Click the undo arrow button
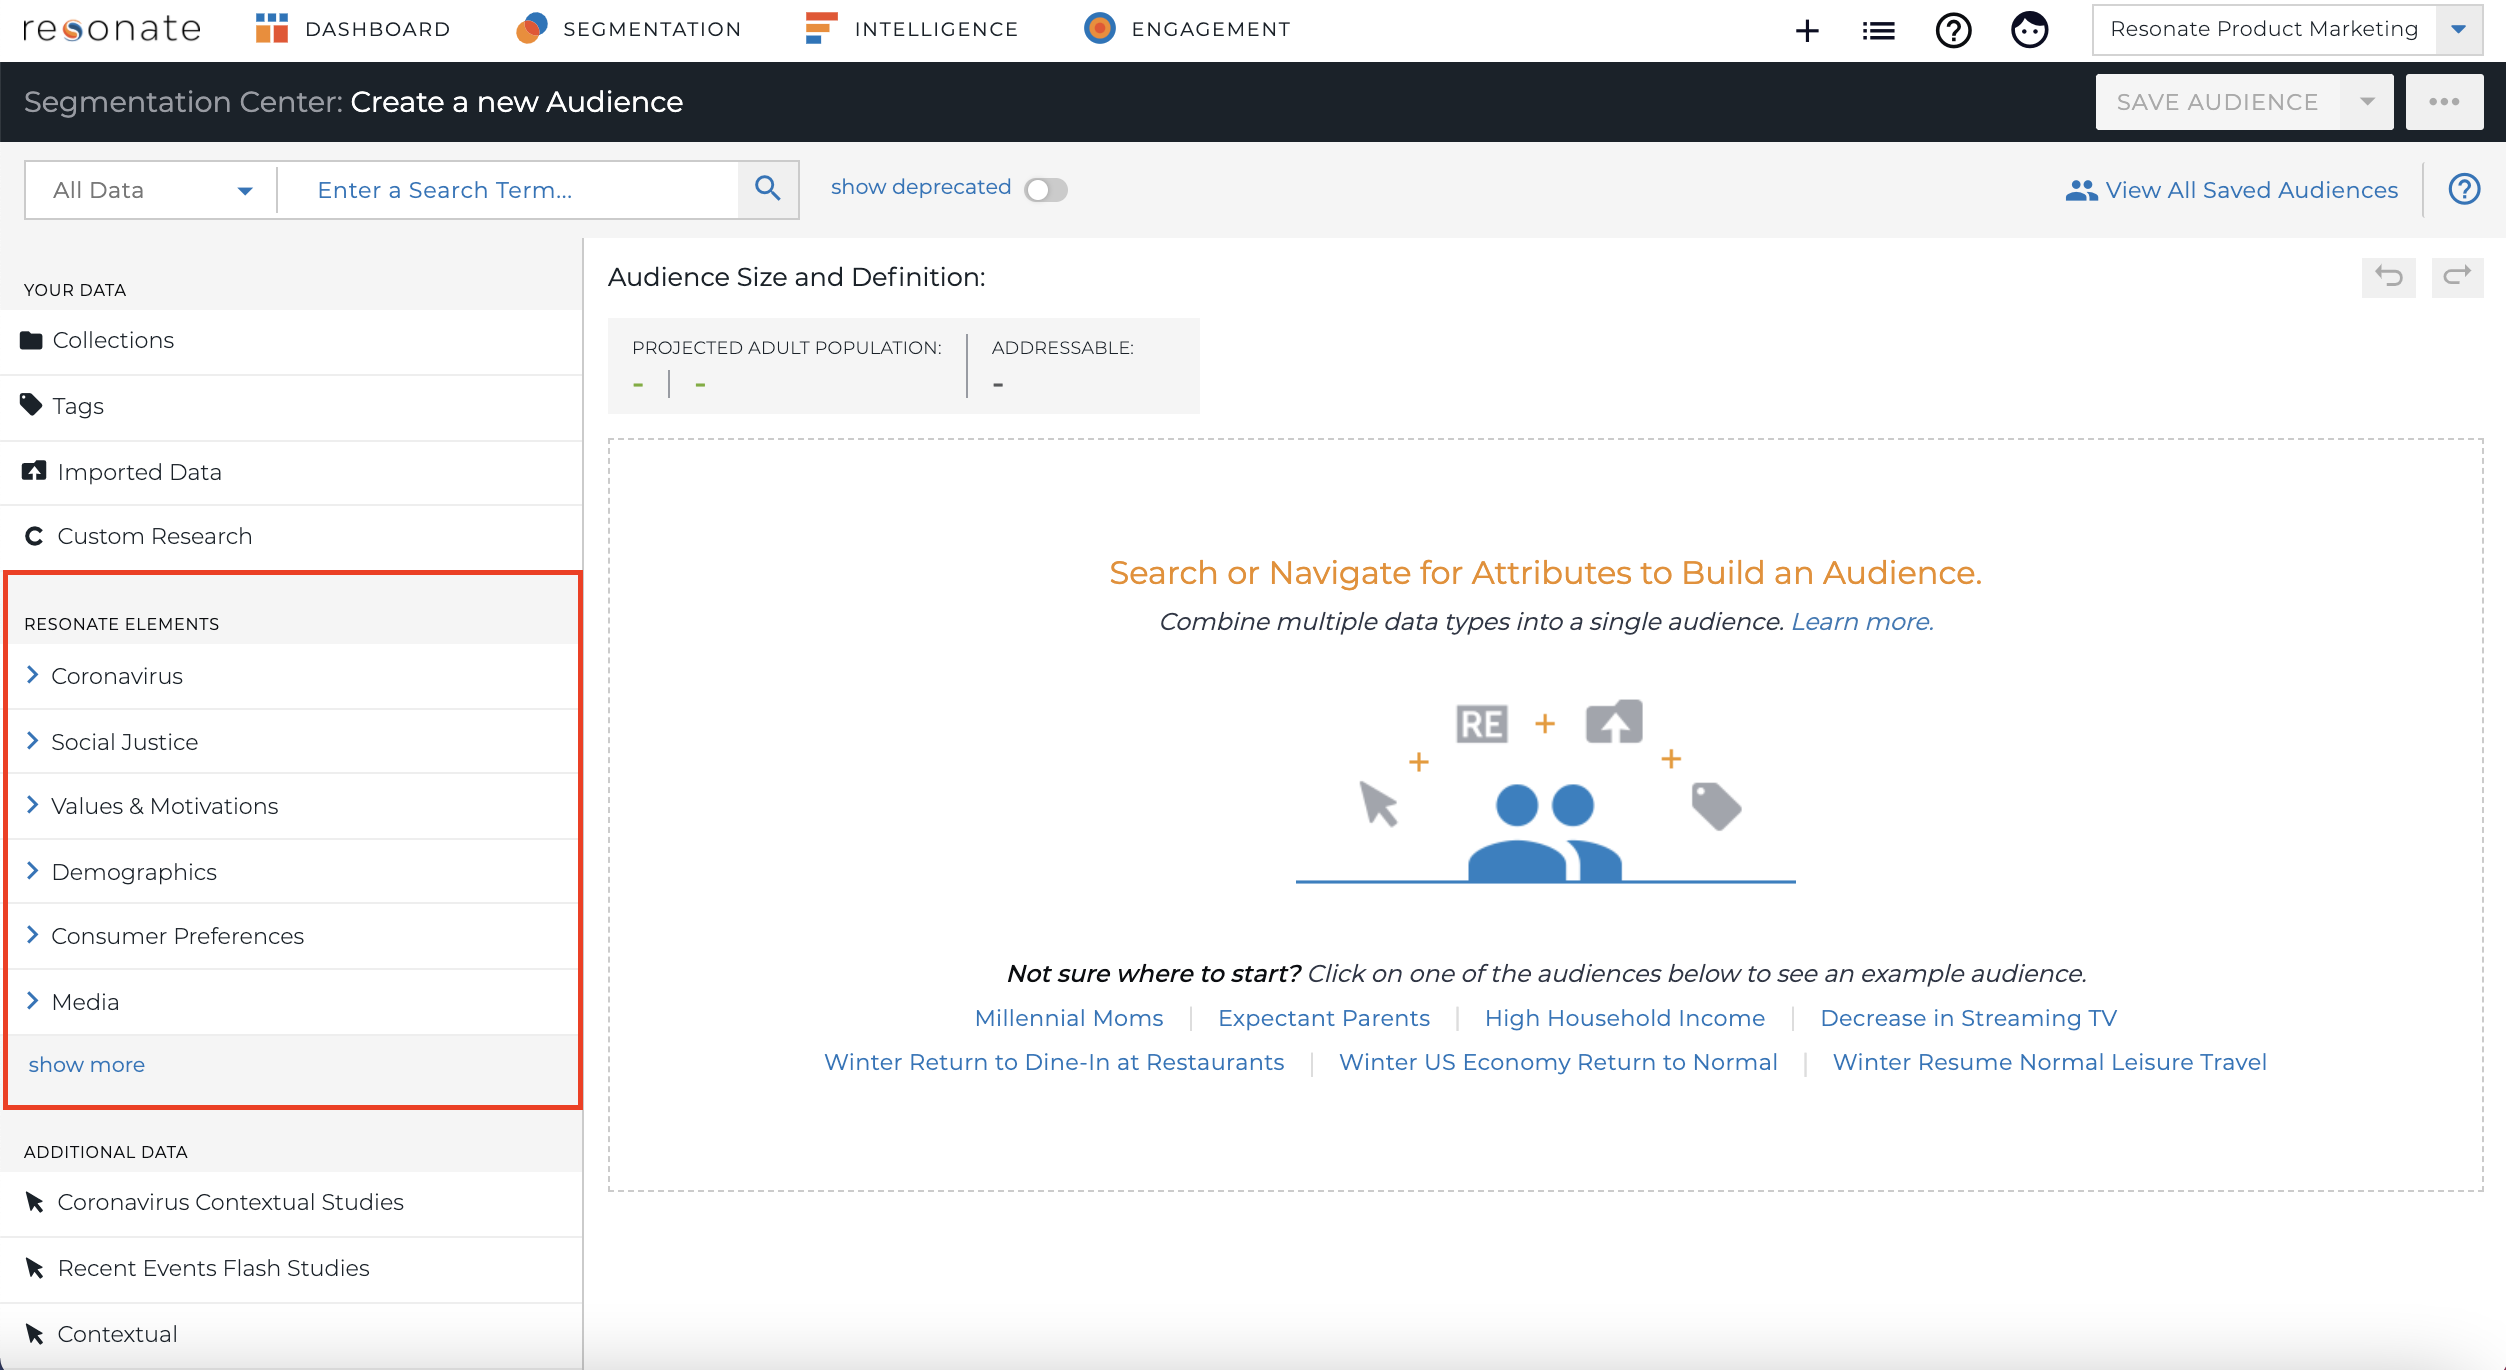Image resolution: width=2506 pixels, height=1370 pixels. tap(2389, 277)
